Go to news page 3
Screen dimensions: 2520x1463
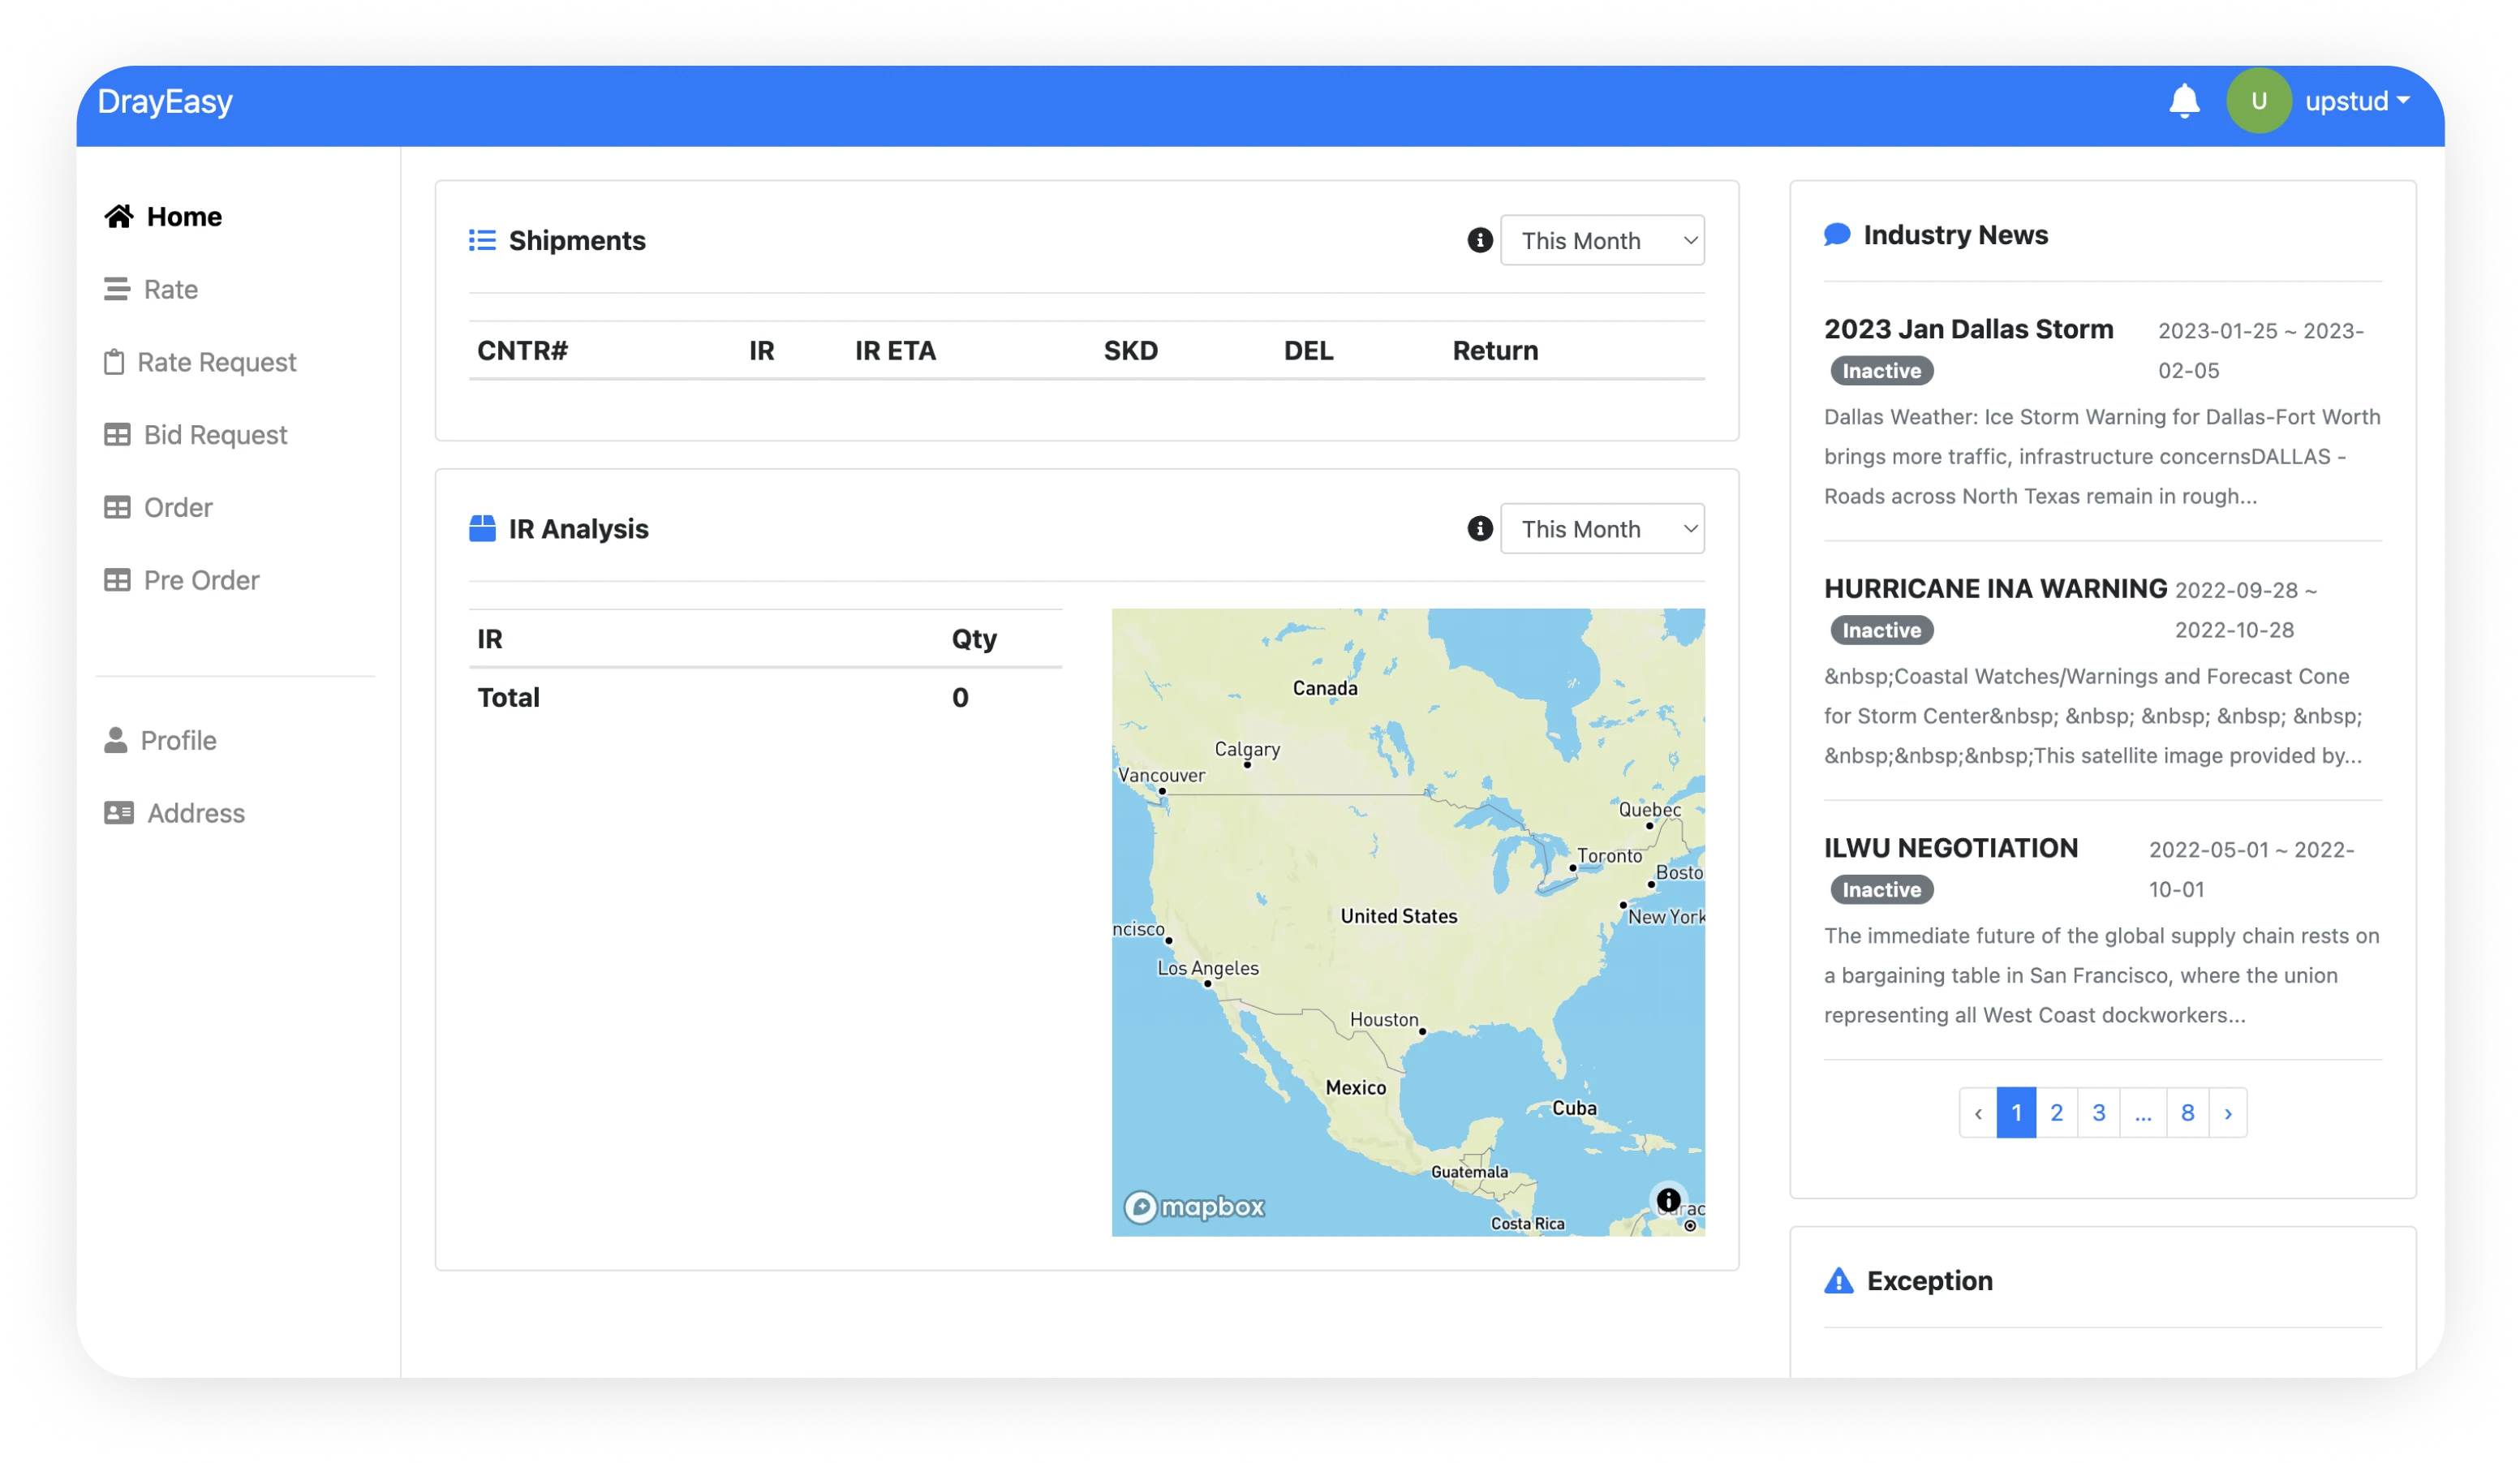(x=2098, y=1112)
